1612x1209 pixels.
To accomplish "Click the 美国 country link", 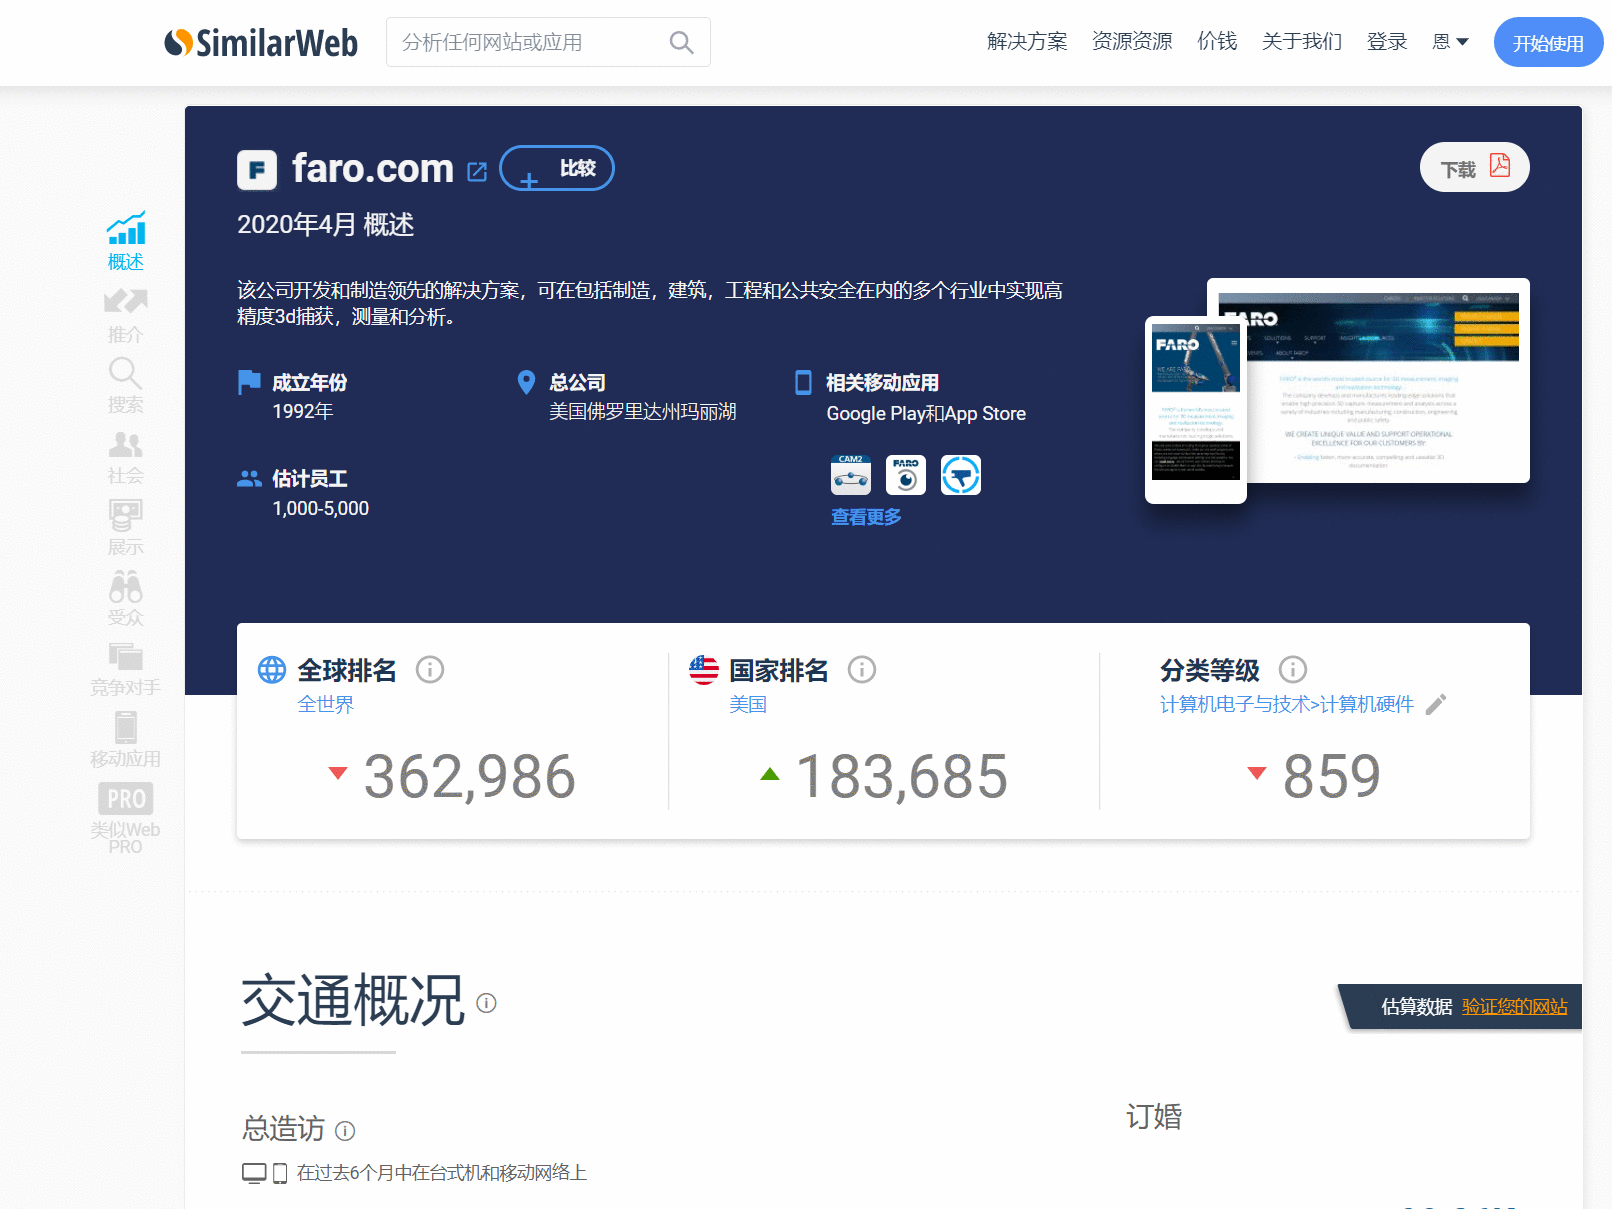I will (748, 704).
